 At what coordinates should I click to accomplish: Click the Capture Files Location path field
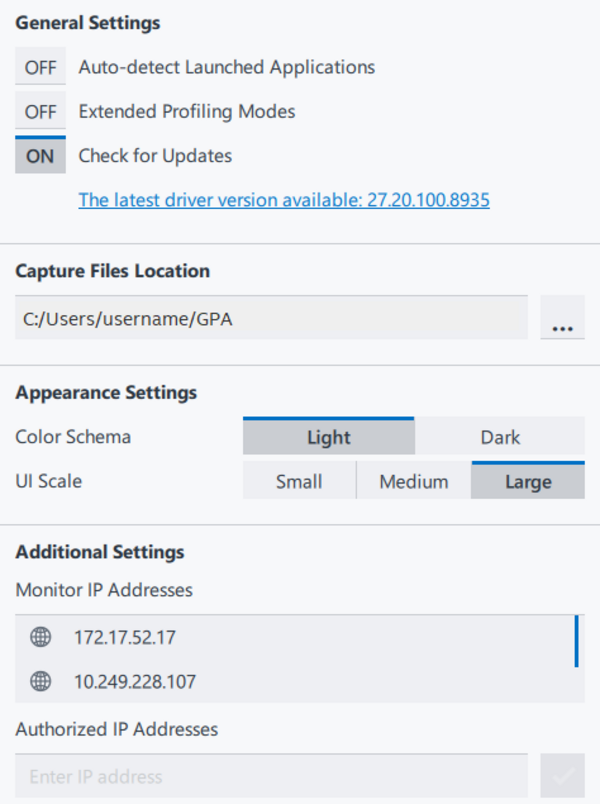(x=271, y=318)
